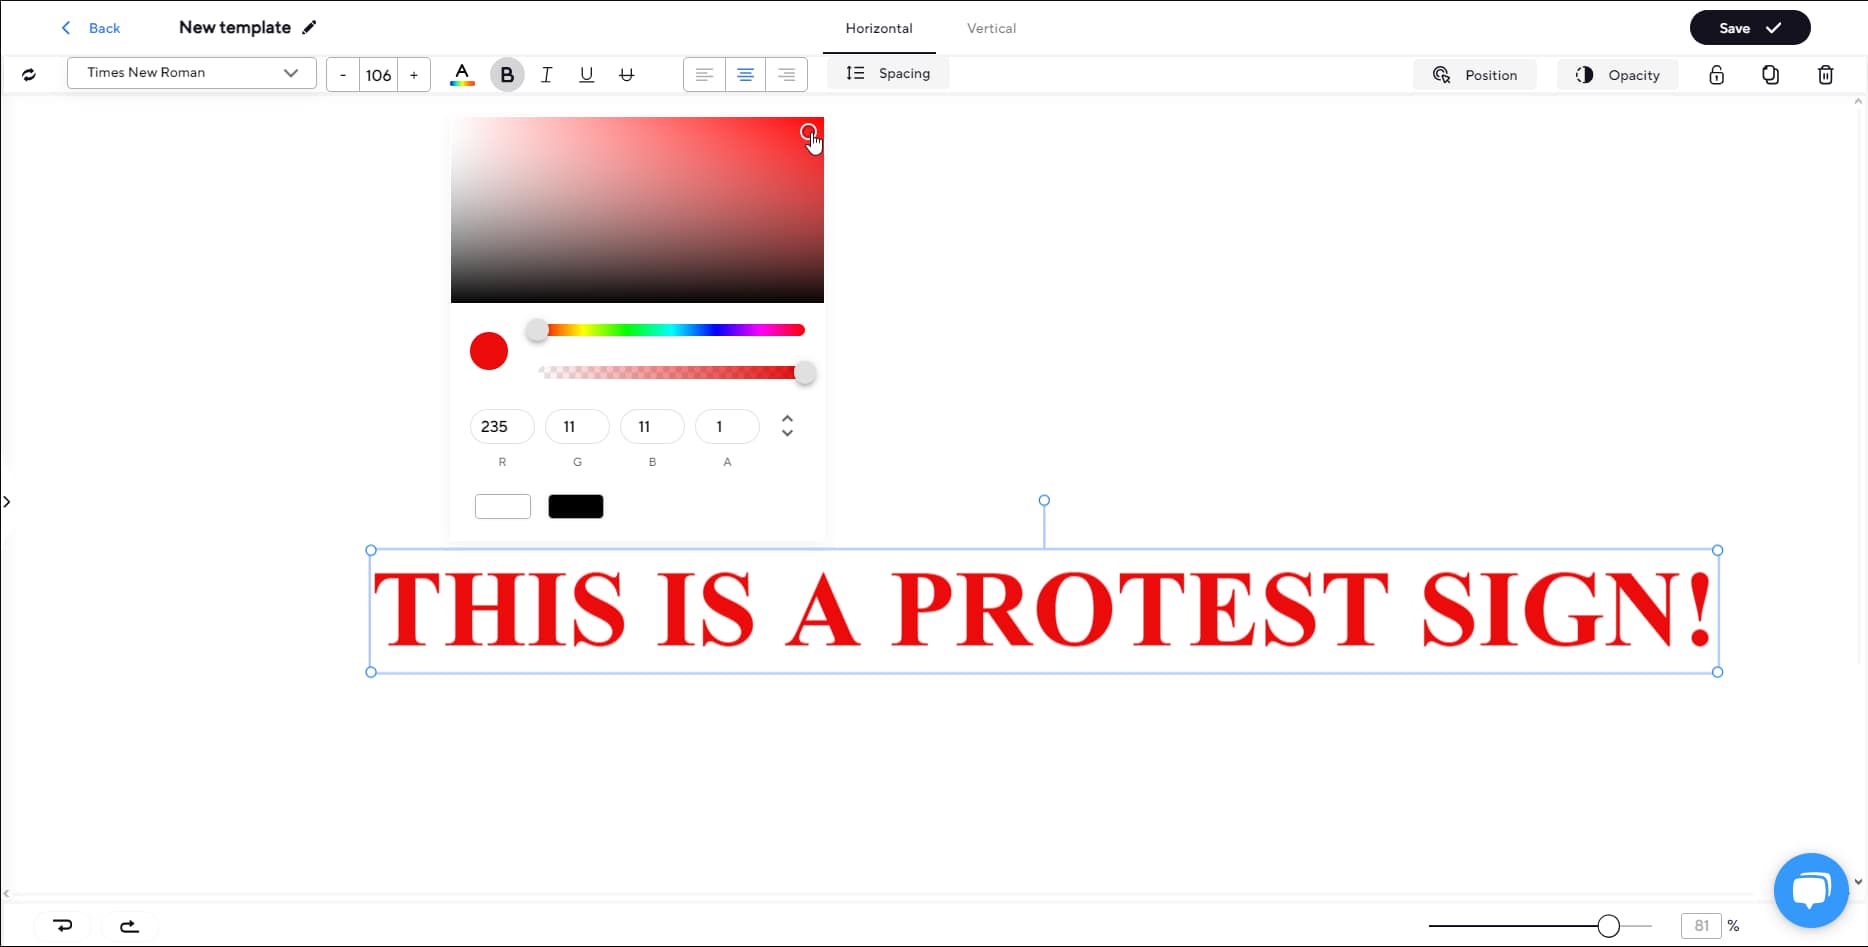Screen dimensions: 1868x947
Task: Underline the selected text
Action: (x=586, y=74)
